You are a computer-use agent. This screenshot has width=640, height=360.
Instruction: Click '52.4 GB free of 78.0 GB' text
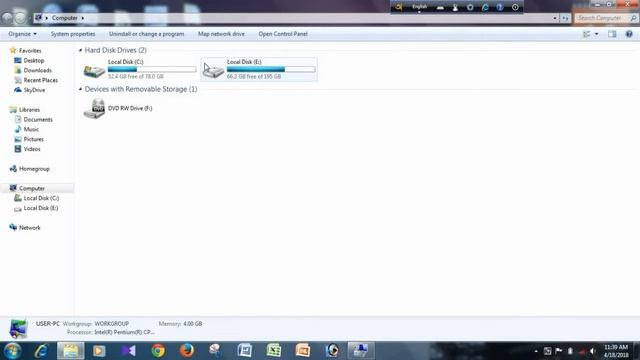[x=136, y=76]
